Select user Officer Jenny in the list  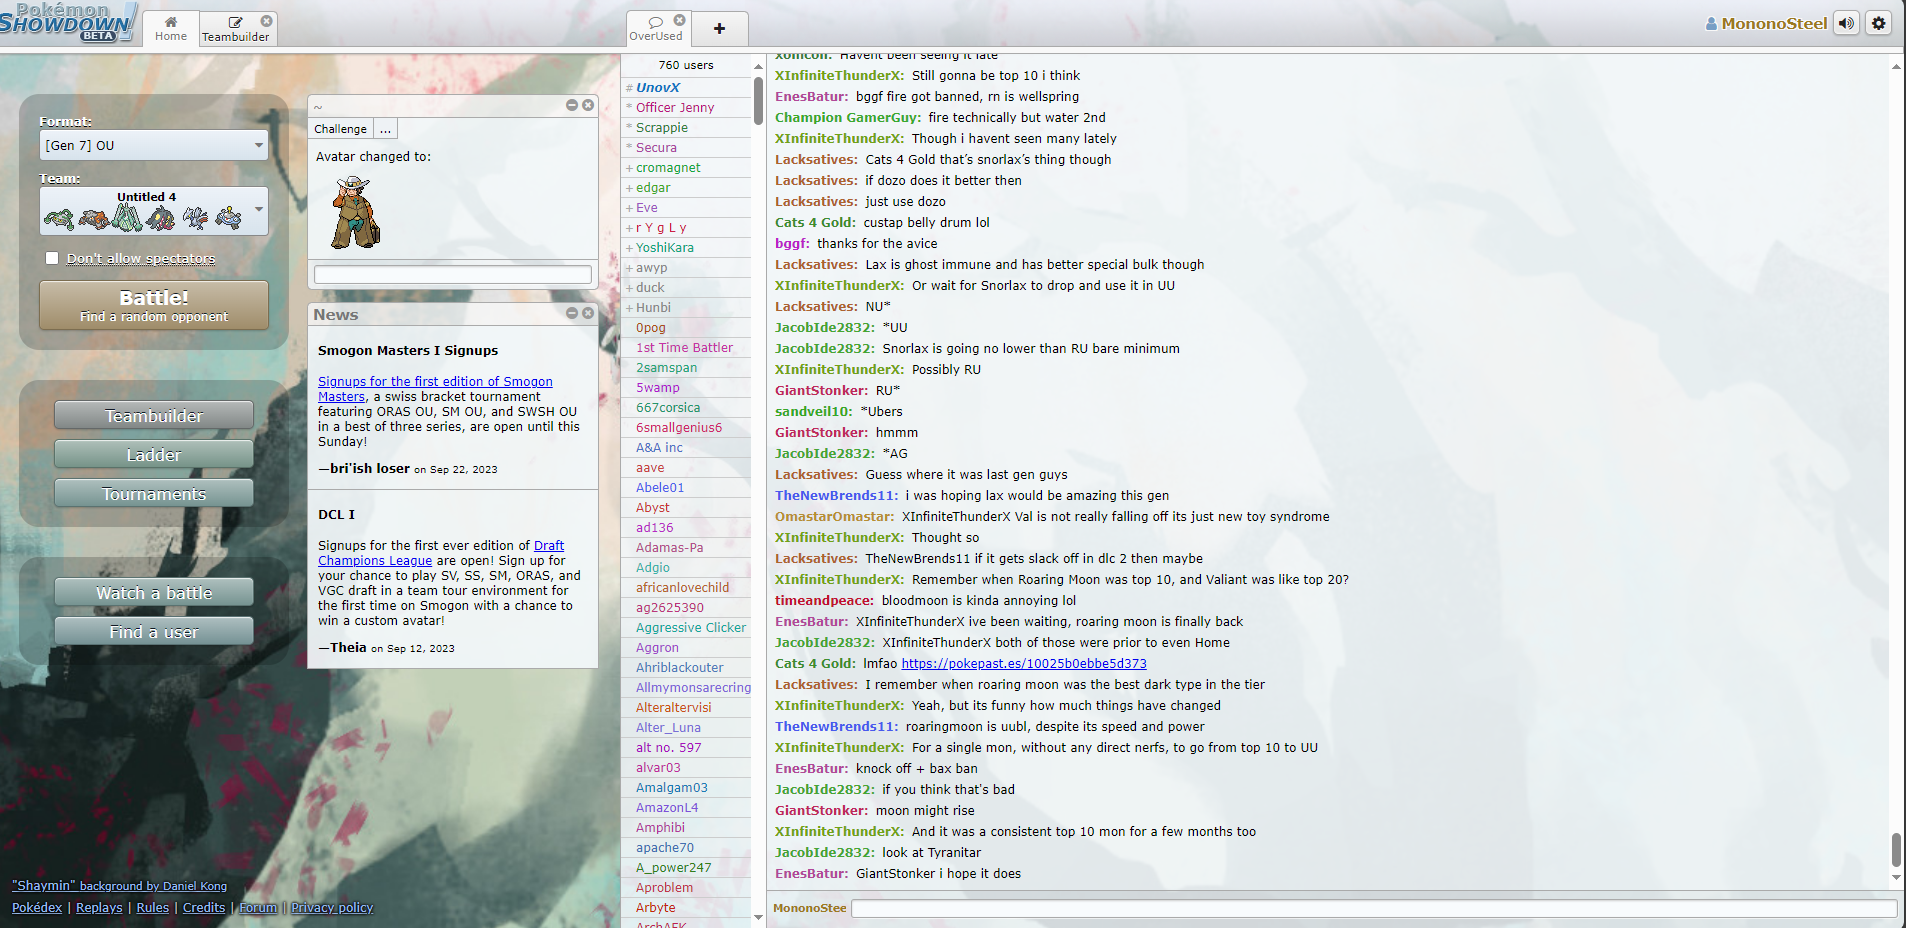[x=686, y=107]
